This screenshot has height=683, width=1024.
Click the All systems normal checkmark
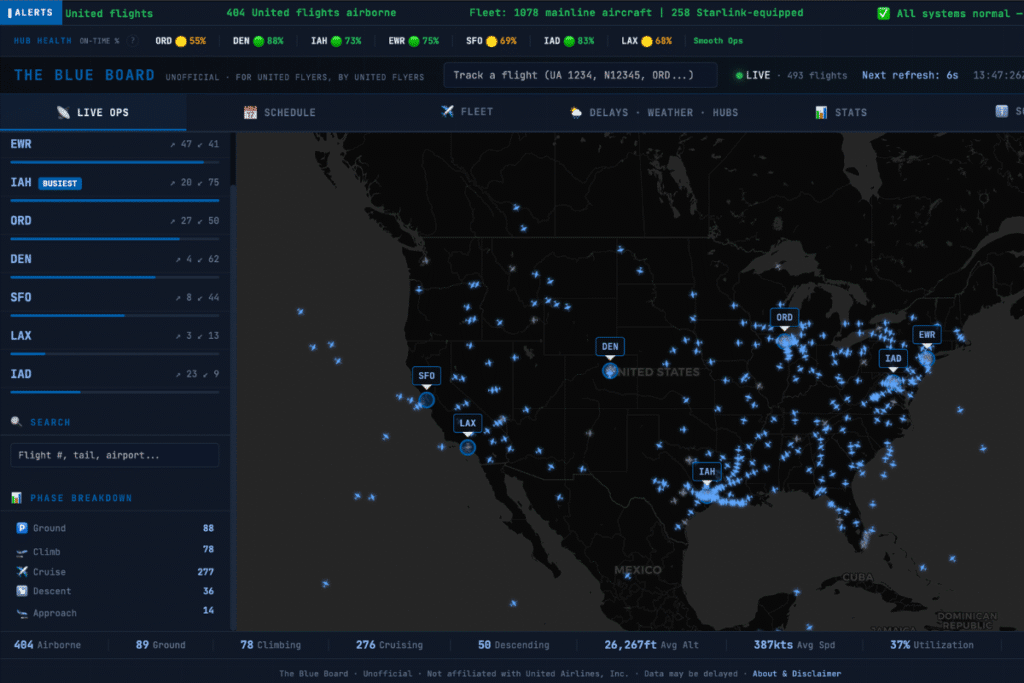pos(883,13)
